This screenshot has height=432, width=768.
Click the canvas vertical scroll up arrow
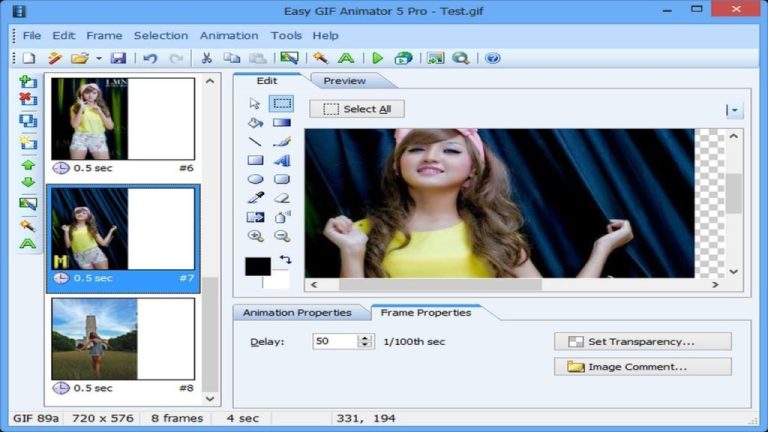(733, 136)
